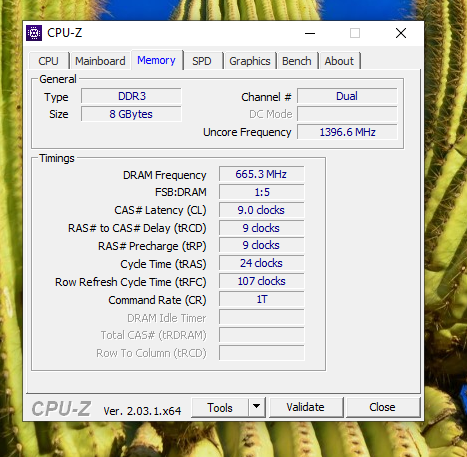
Task: Click the 1396.6 MHz uncore frequency value
Action: pyautogui.click(x=347, y=132)
